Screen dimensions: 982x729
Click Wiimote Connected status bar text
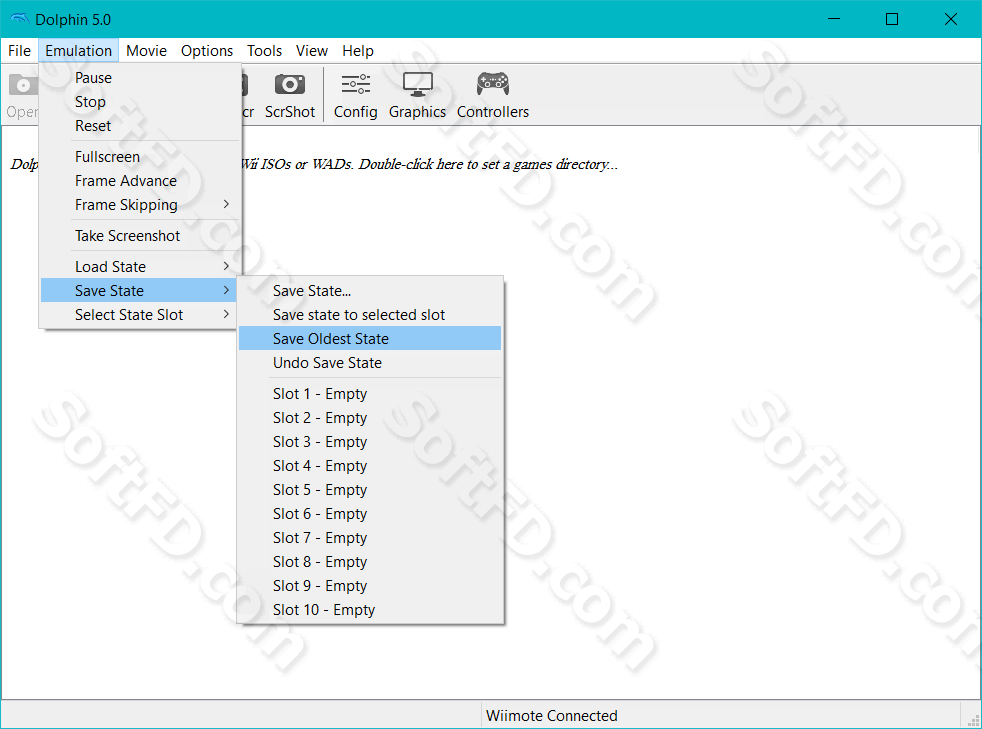552,716
